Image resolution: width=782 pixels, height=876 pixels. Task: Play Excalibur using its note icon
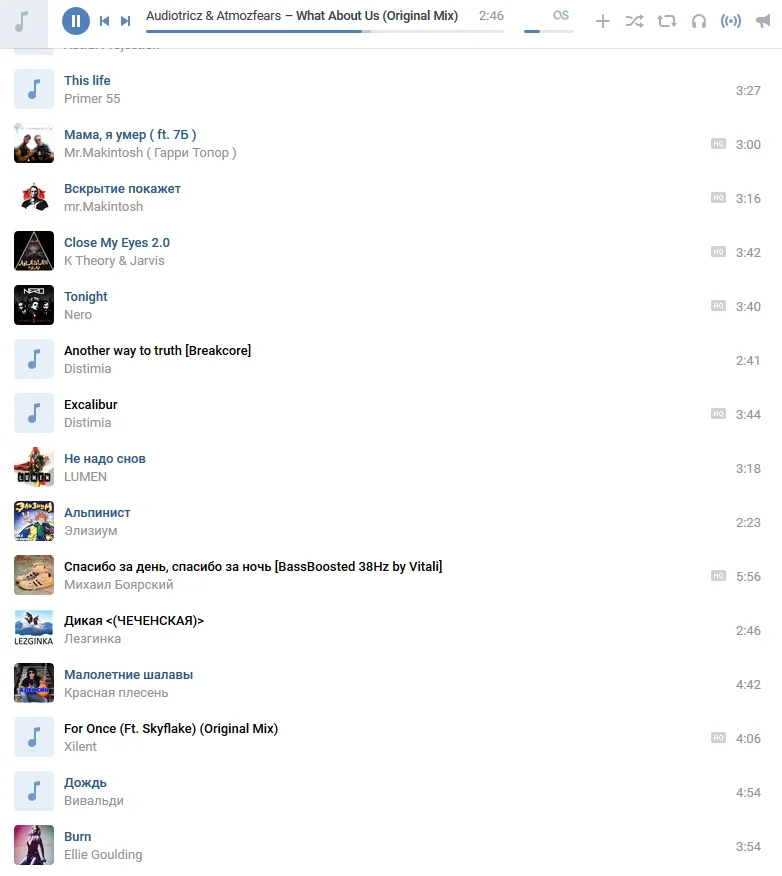coord(34,413)
